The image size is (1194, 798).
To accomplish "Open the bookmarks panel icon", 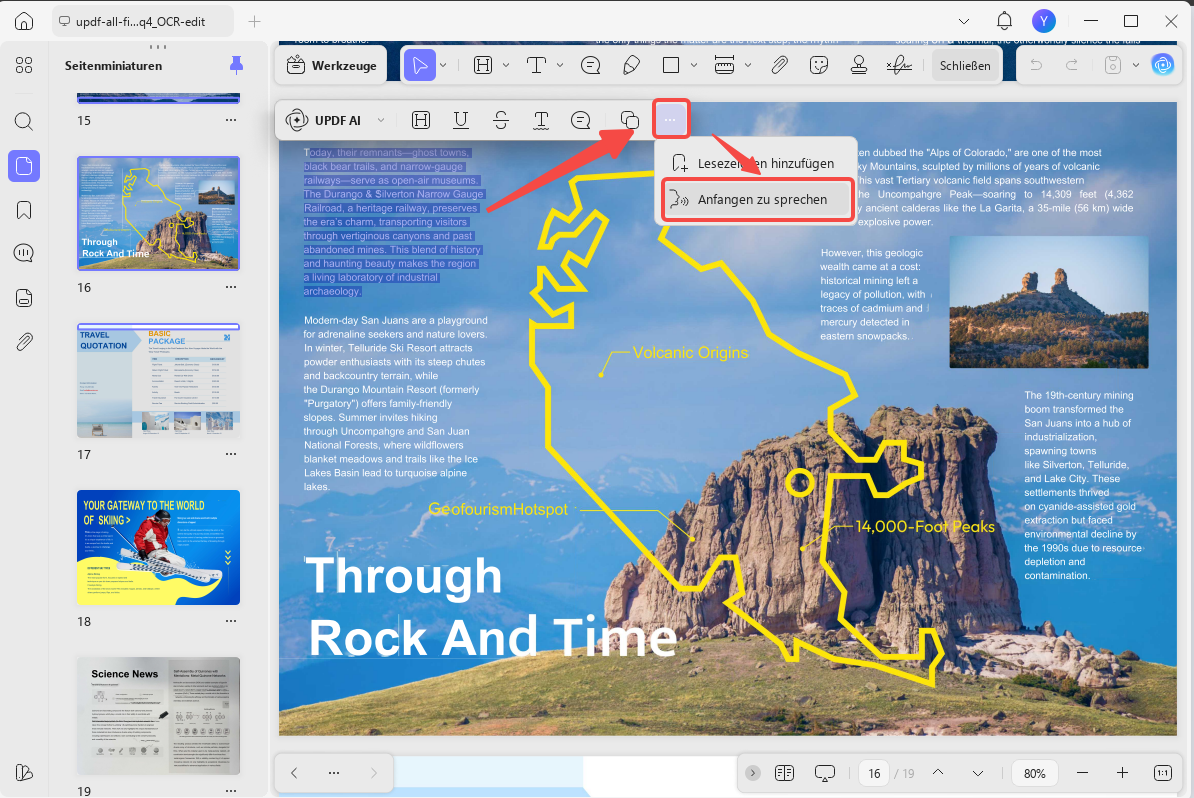I will pos(24,210).
